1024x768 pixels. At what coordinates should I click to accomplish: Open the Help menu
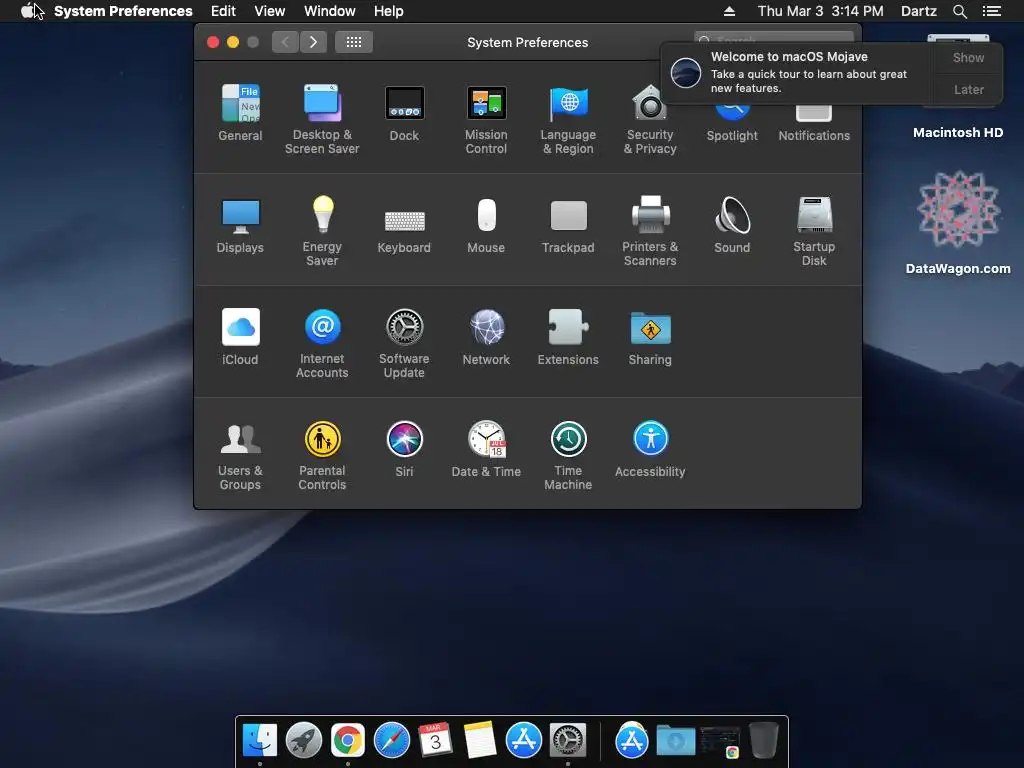389,11
